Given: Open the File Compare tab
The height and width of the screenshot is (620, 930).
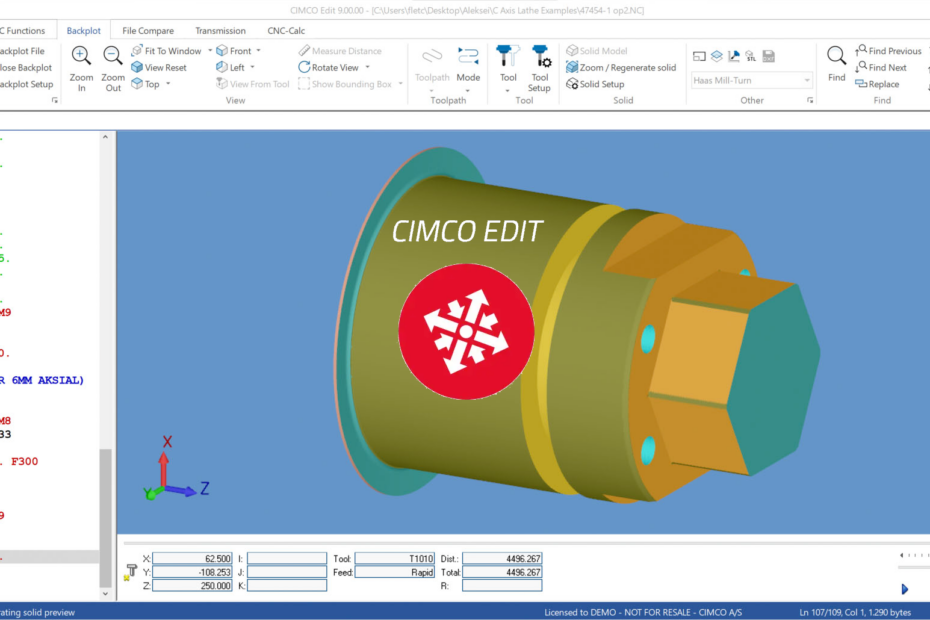Looking at the screenshot, I should (x=148, y=30).
